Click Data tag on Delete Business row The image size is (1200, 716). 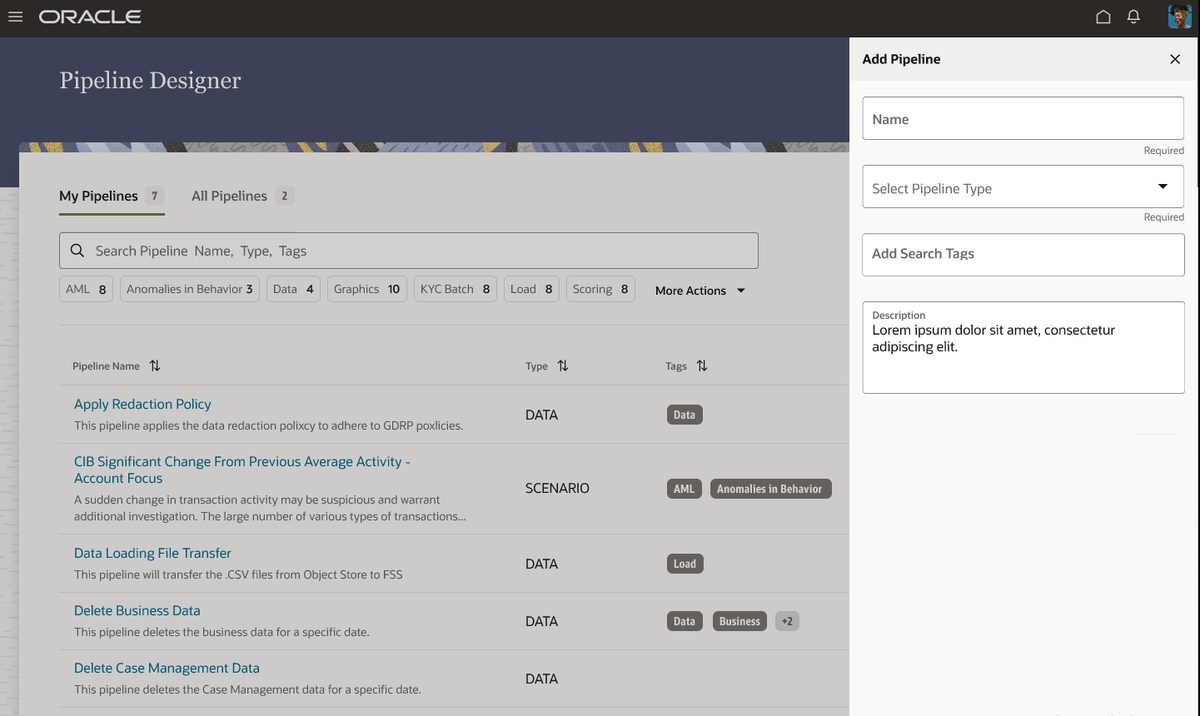point(685,621)
